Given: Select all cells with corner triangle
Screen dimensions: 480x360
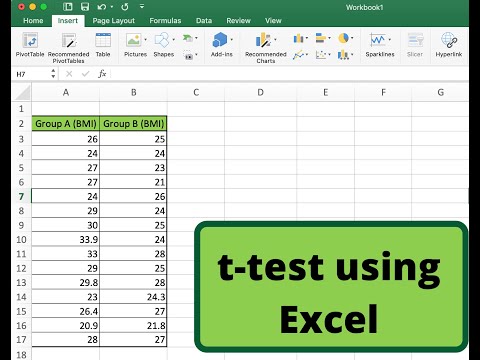Looking at the screenshot, I should click(x=23, y=92).
